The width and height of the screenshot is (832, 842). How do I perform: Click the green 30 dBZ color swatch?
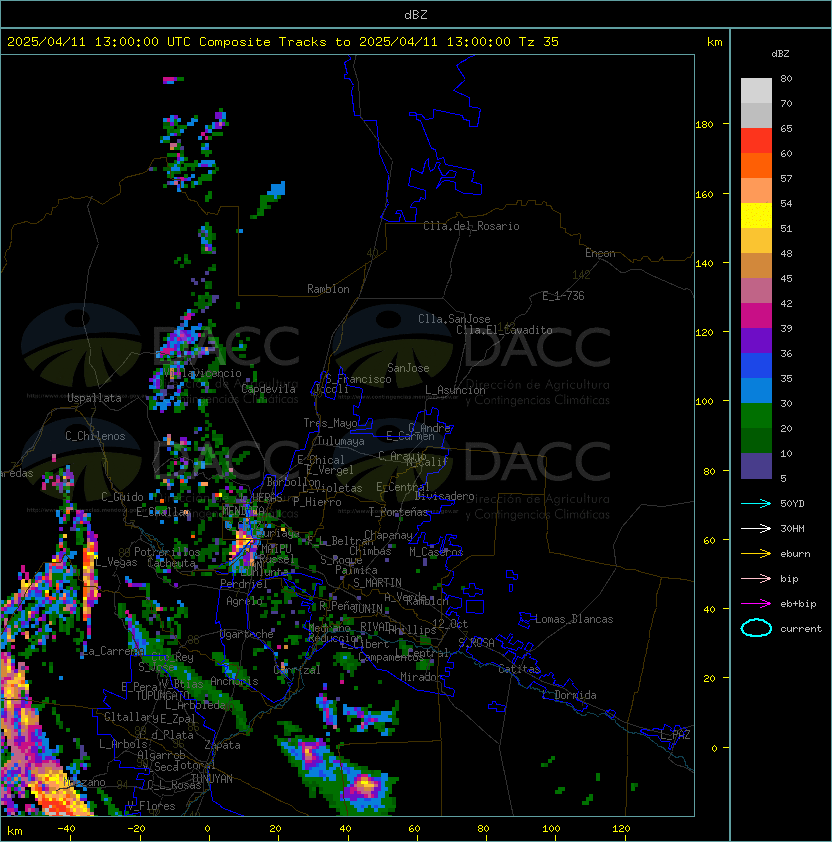pyautogui.click(x=756, y=415)
